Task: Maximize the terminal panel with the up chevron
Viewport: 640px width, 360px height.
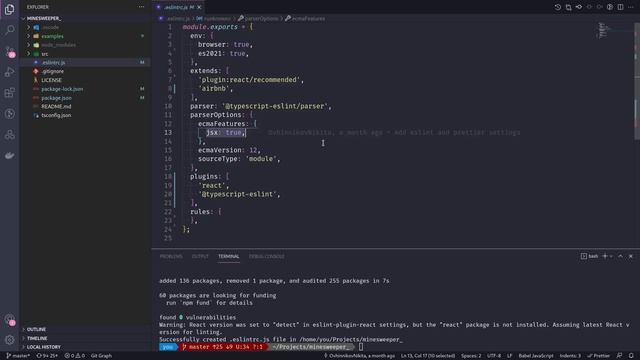Action: pos(620,256)
